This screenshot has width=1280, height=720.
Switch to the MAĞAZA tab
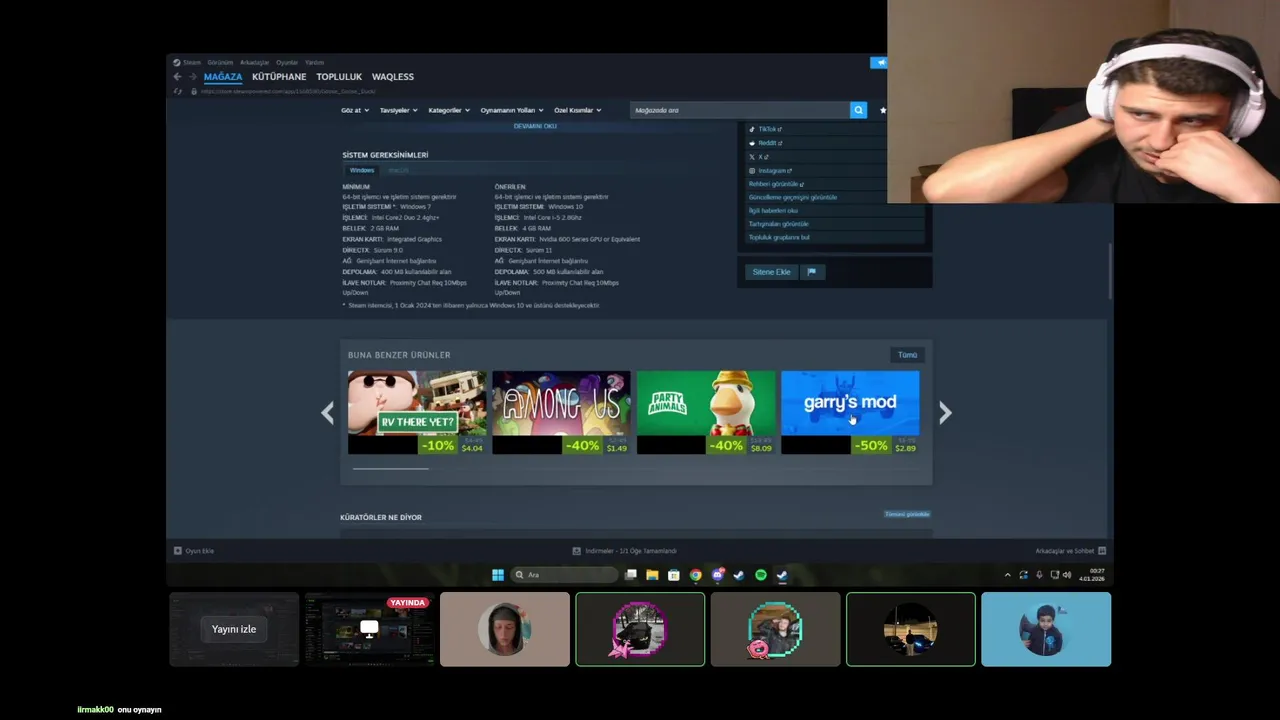[x=223, y=77]
